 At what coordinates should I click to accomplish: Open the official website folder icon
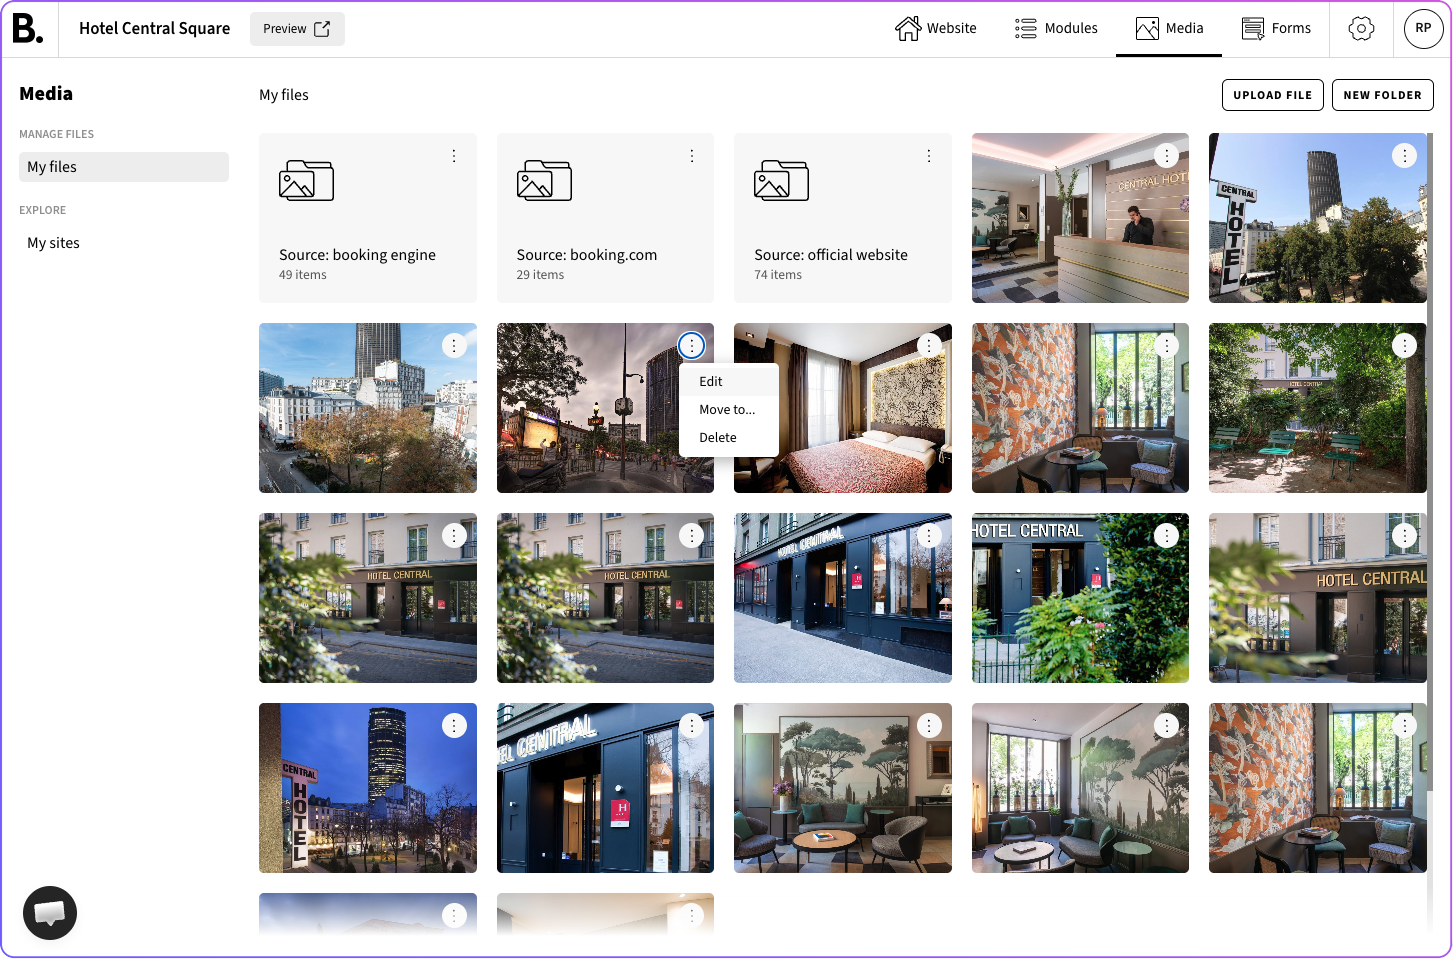point(781,181)
